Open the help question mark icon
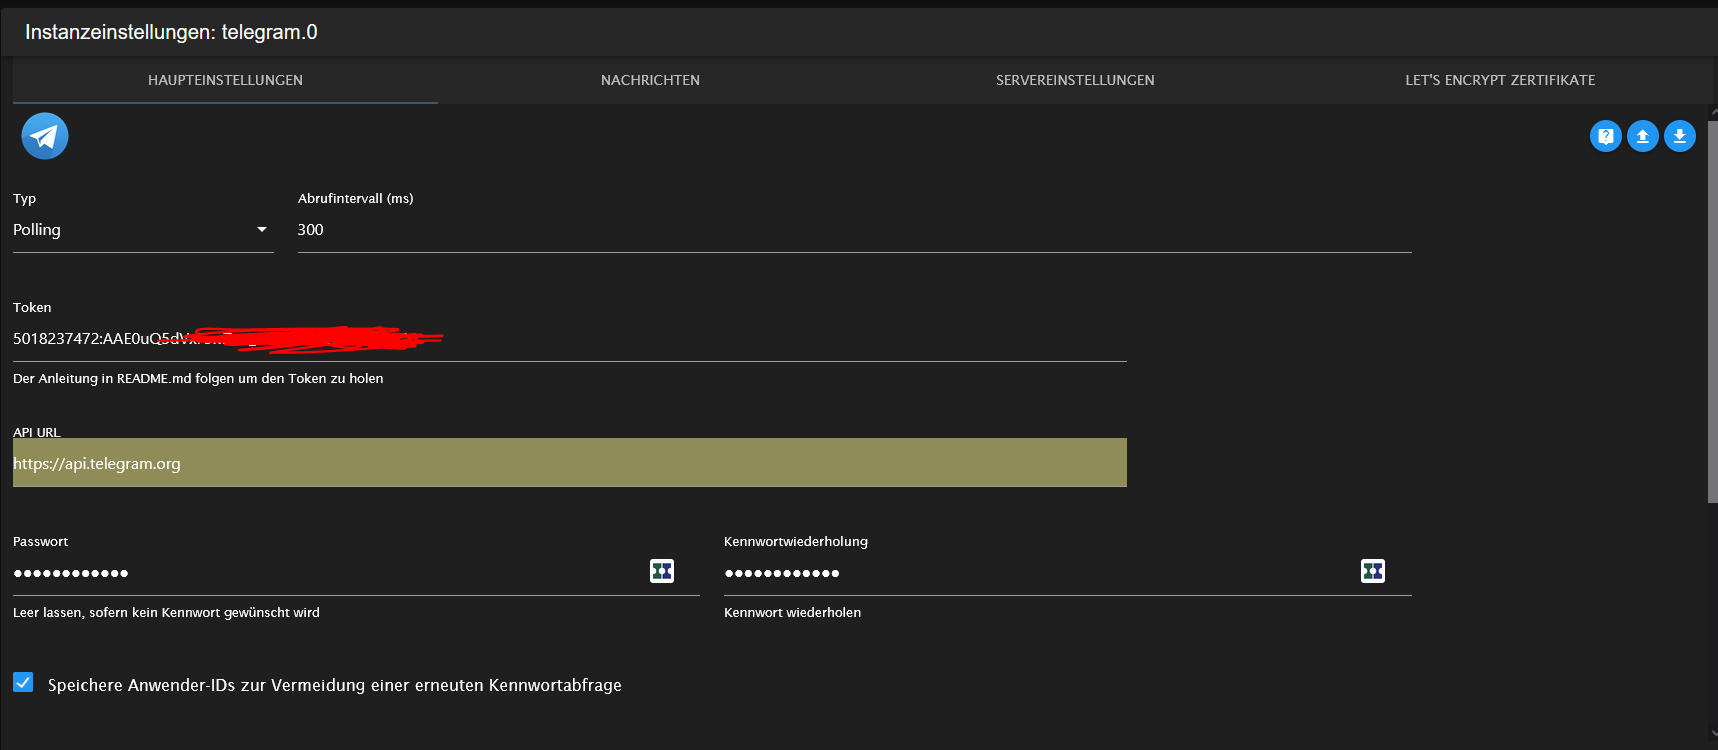Screen dimensions: 1718x750 pyautogui.click(x=1605, y=136)
